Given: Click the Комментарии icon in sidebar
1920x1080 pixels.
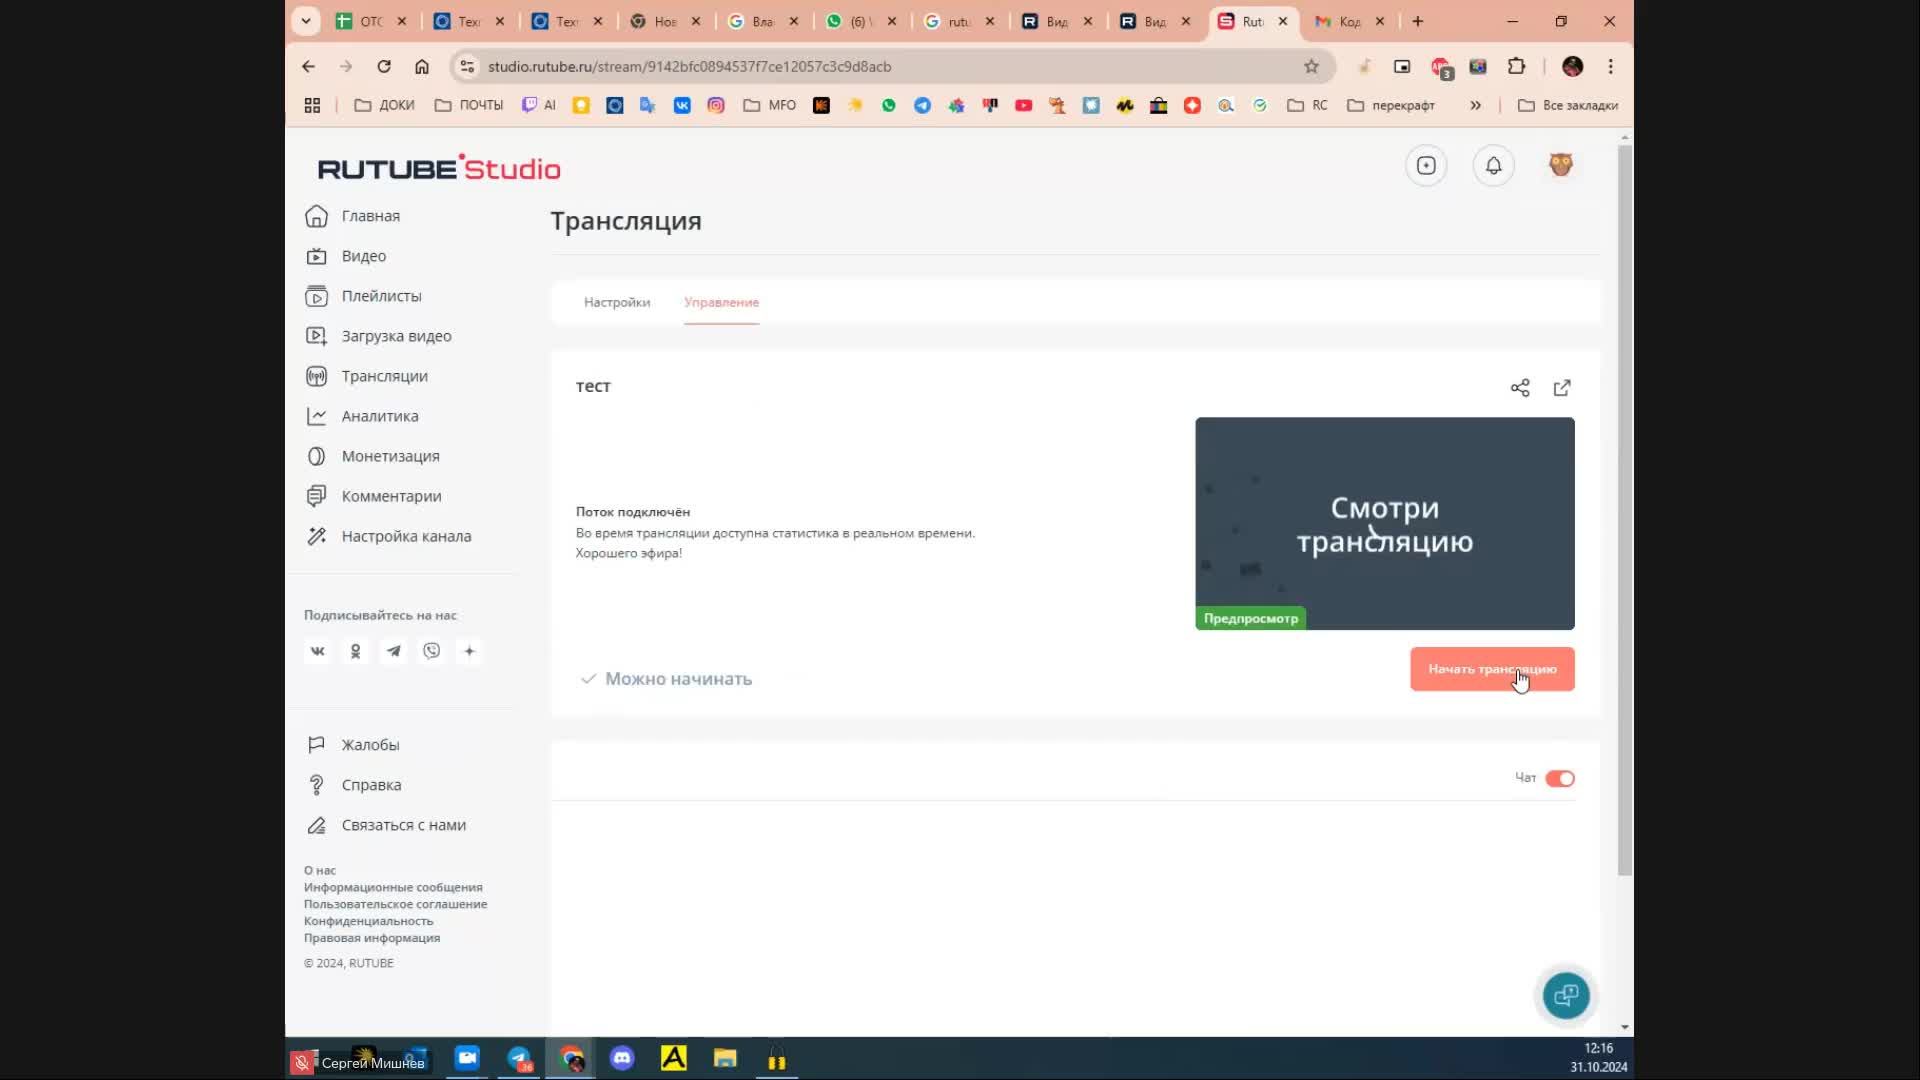Looking at the screenshot, I should click(316, 496).
